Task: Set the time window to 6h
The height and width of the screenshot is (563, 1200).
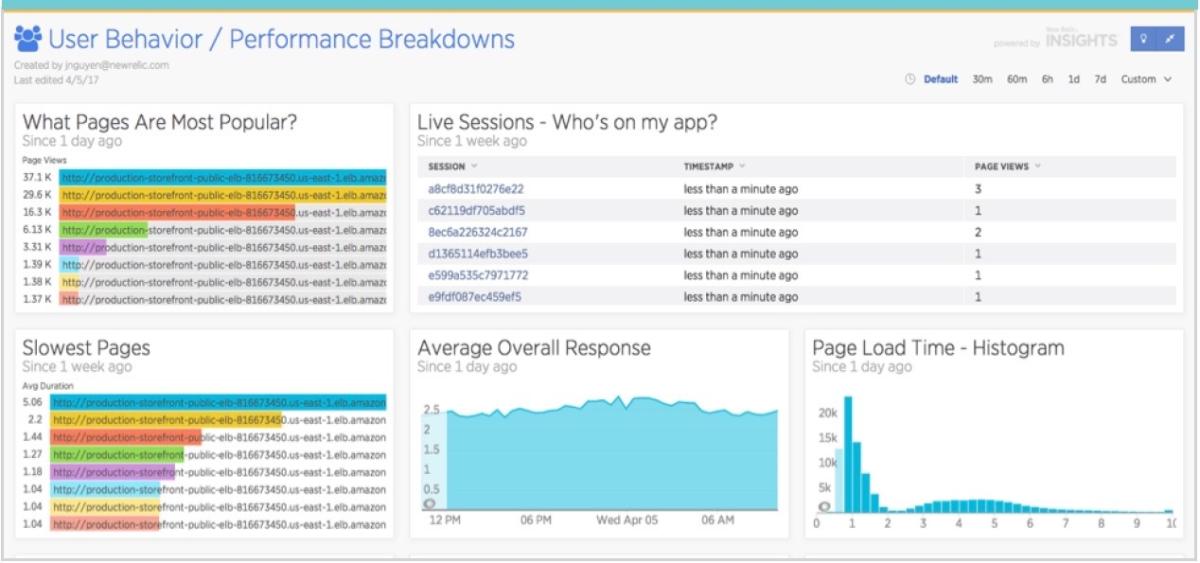Action: pyautogui.click(x=1047, y=80)
